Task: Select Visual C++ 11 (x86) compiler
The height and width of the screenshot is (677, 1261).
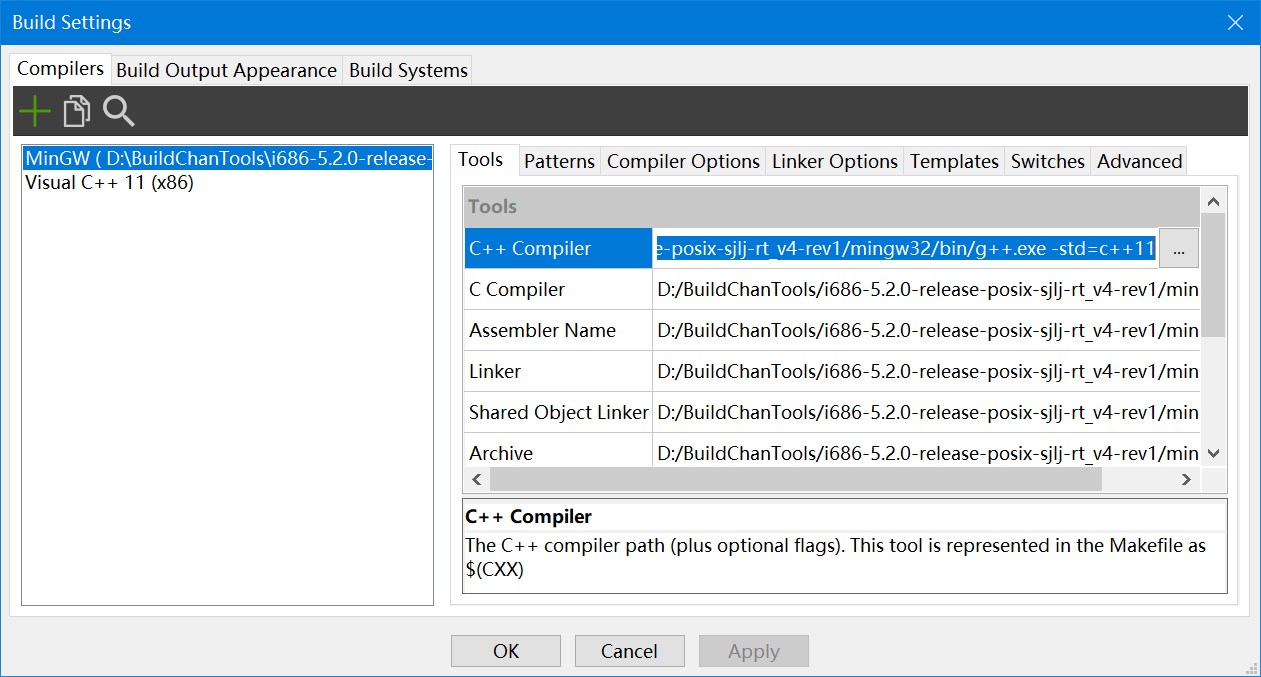Action: (109, 183)
